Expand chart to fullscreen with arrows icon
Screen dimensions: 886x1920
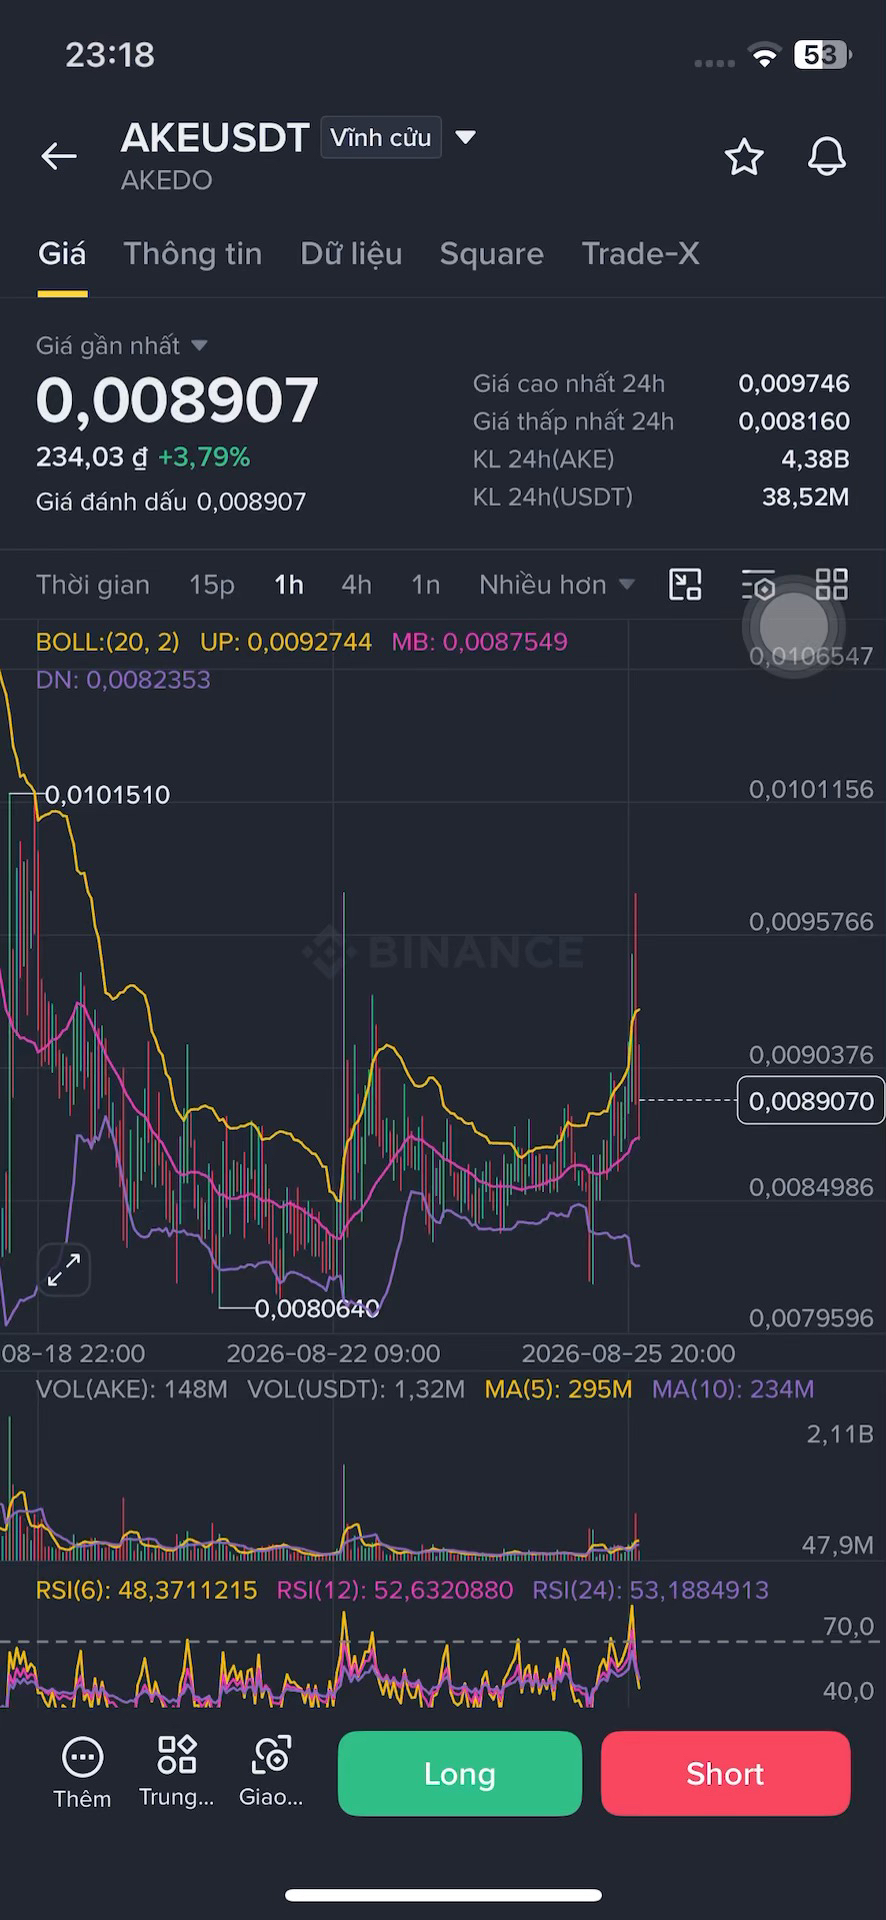[64, 1270]
